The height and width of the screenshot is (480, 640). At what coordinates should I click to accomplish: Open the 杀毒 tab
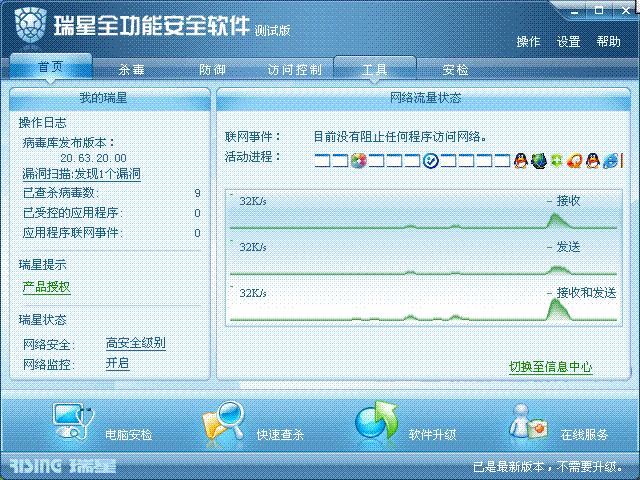(x=131, y=70)
